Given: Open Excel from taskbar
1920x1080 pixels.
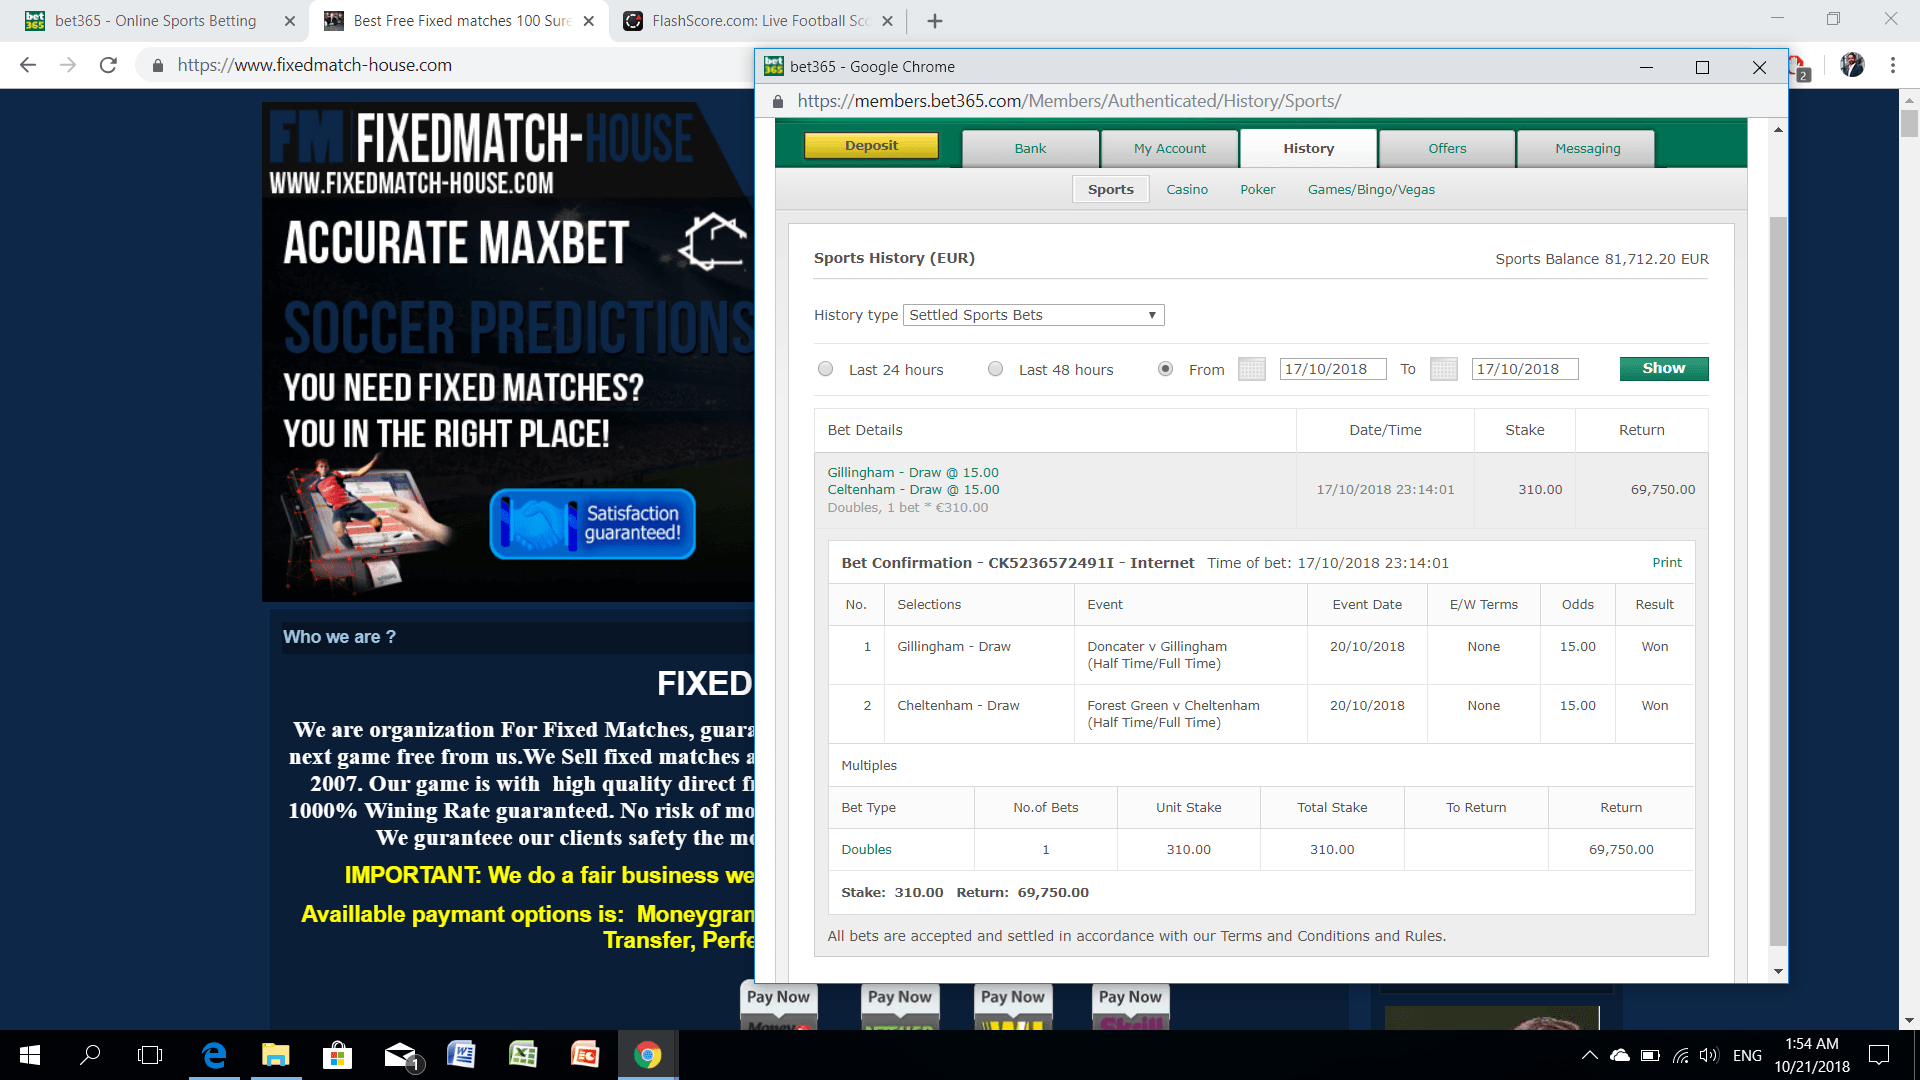Looking at the screenshot, I should [x=523, y=1055].
